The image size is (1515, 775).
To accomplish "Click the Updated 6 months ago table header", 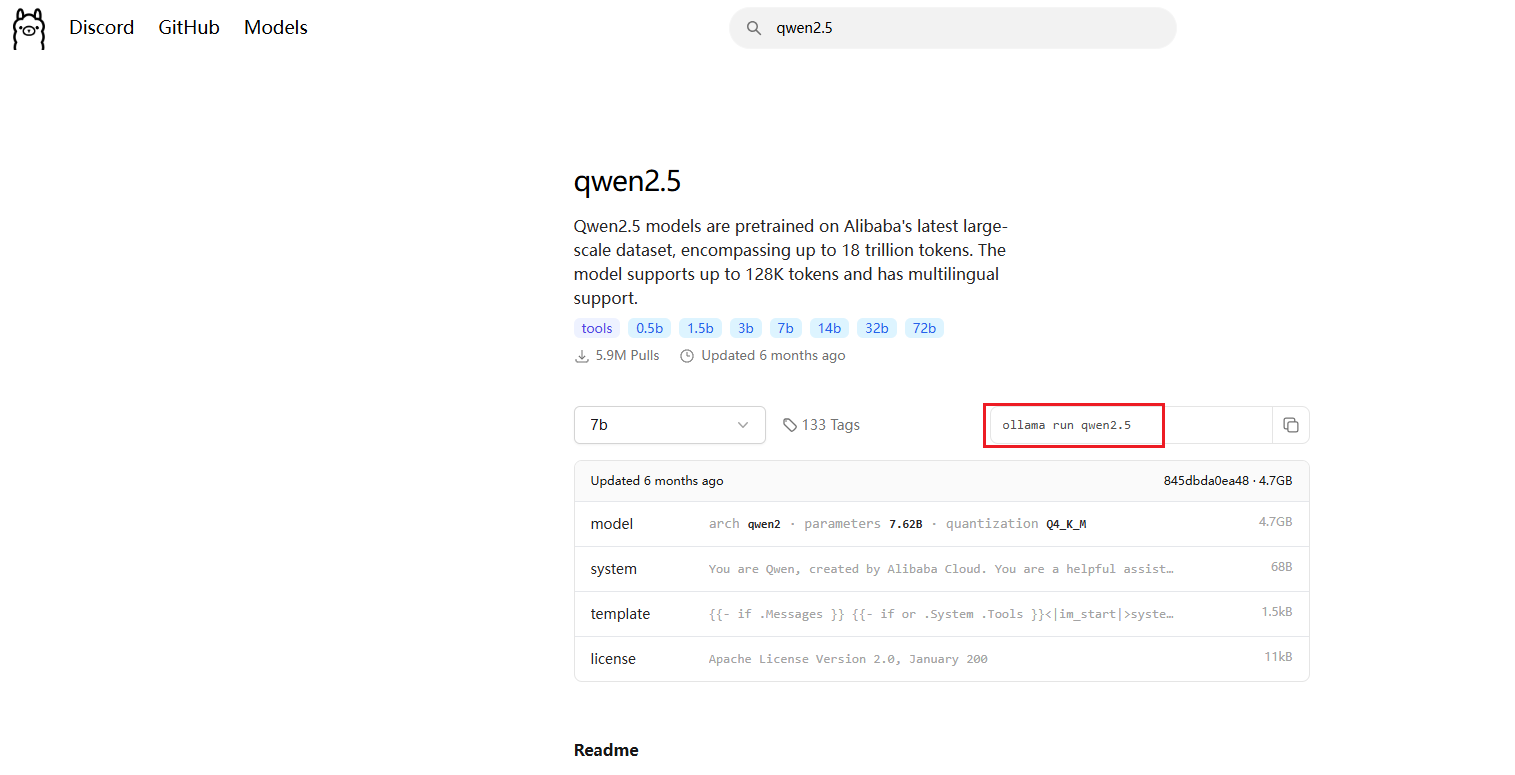I will click(x=657, y=481).
